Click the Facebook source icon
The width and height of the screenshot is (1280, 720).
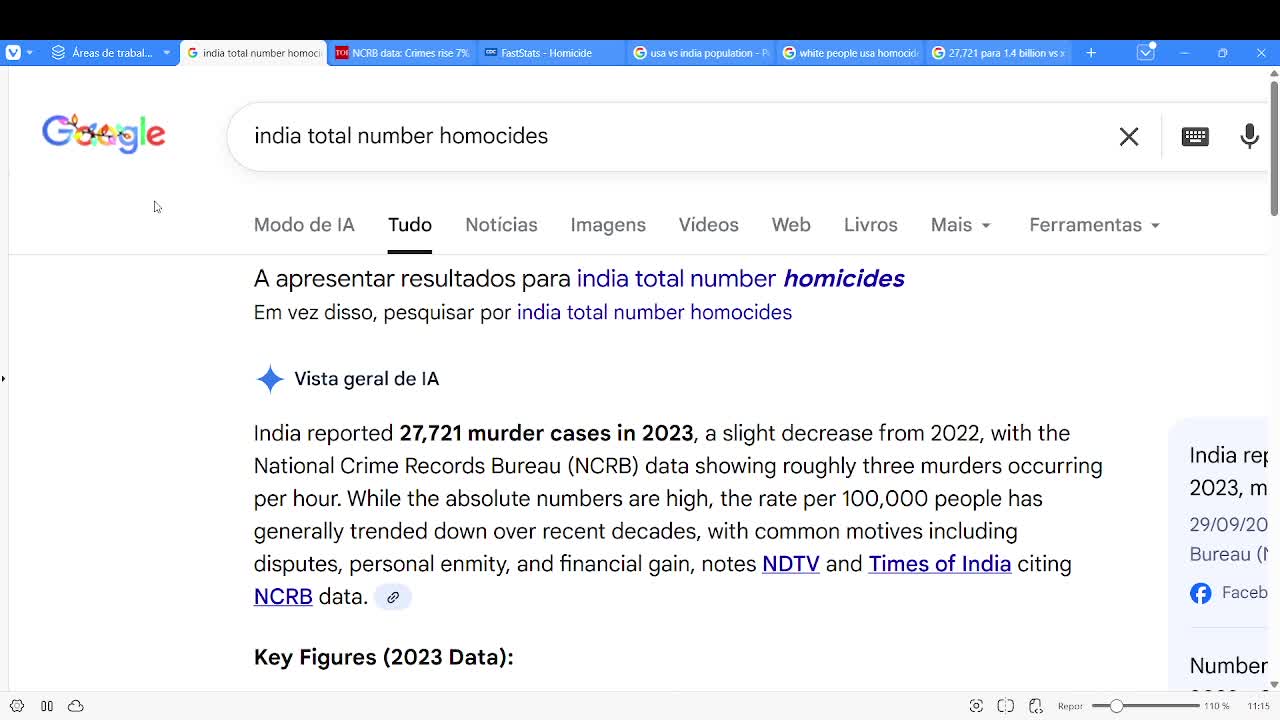(1201, 593)
